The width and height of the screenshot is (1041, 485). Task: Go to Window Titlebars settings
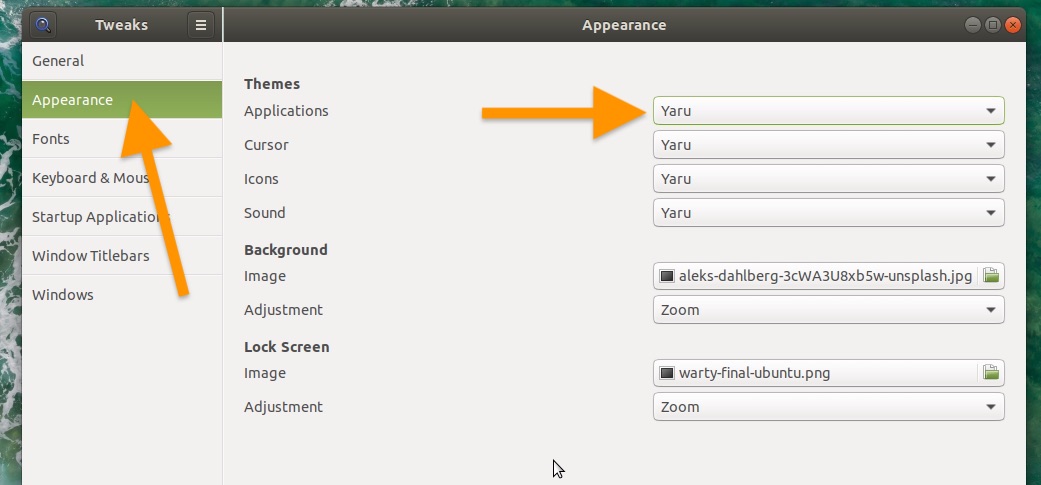[x=122, y=255]
